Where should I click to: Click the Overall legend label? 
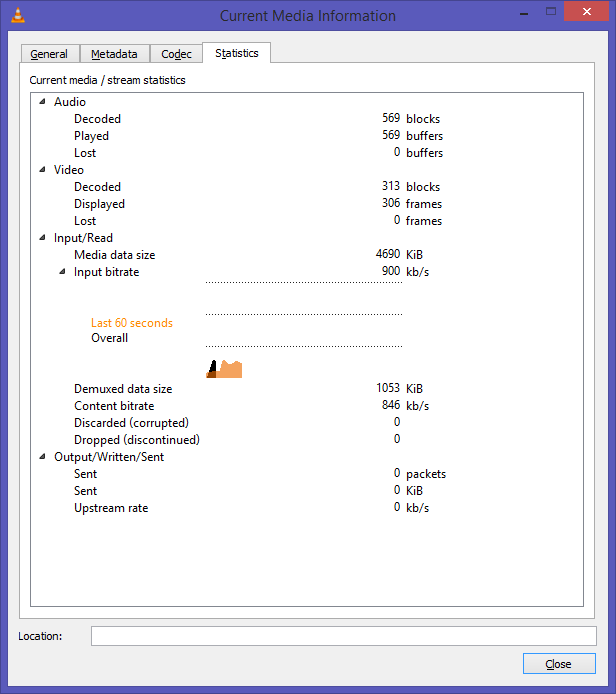(109, 338)
